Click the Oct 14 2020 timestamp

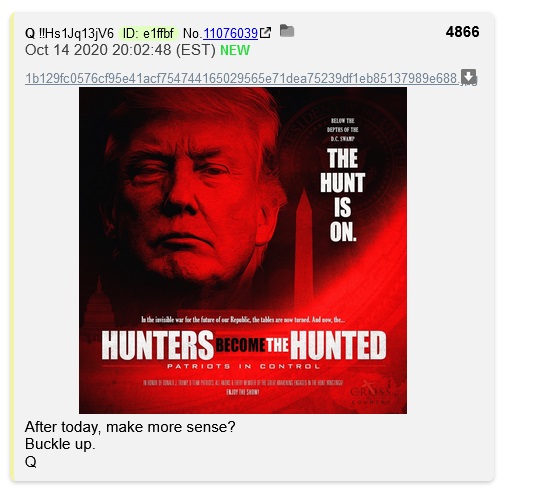(120, 50)
